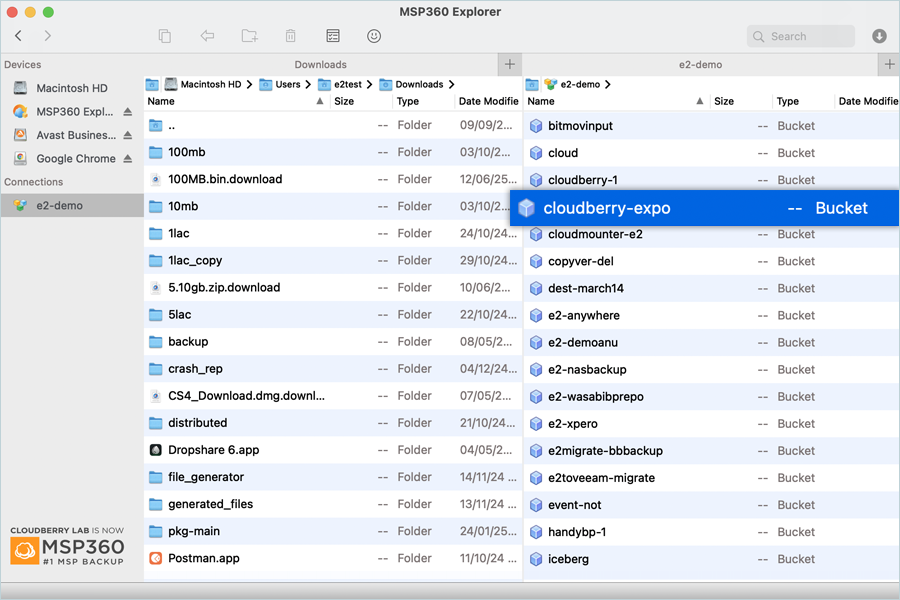Click the chevron after e2-demo in breadcrumb
900x600 pixels.
pos(608,85)
